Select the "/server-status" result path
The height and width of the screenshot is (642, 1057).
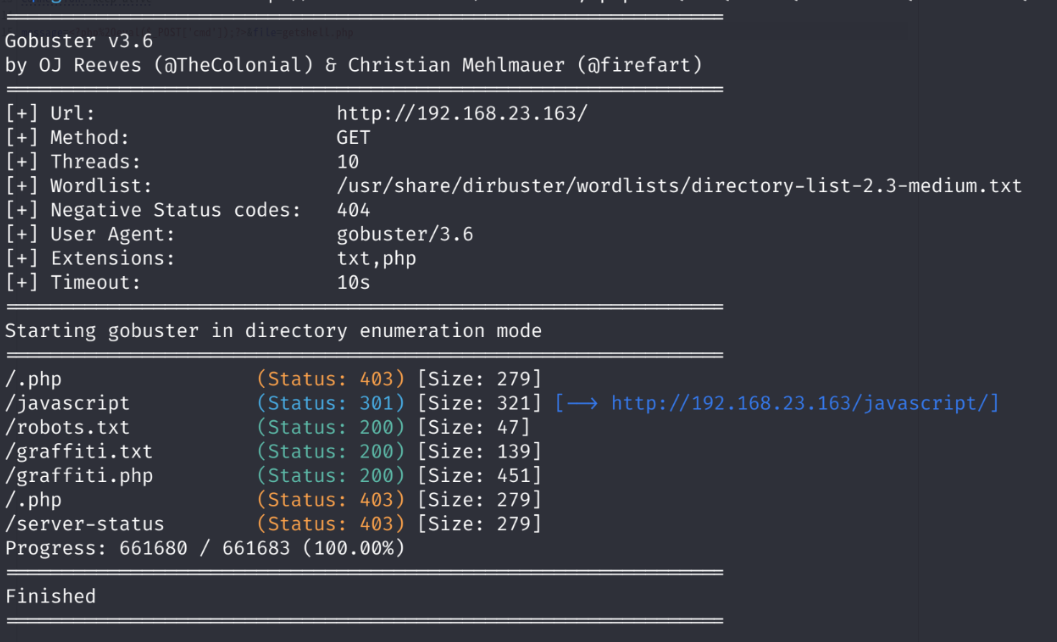pyautogui.click(x=84, y=524)
